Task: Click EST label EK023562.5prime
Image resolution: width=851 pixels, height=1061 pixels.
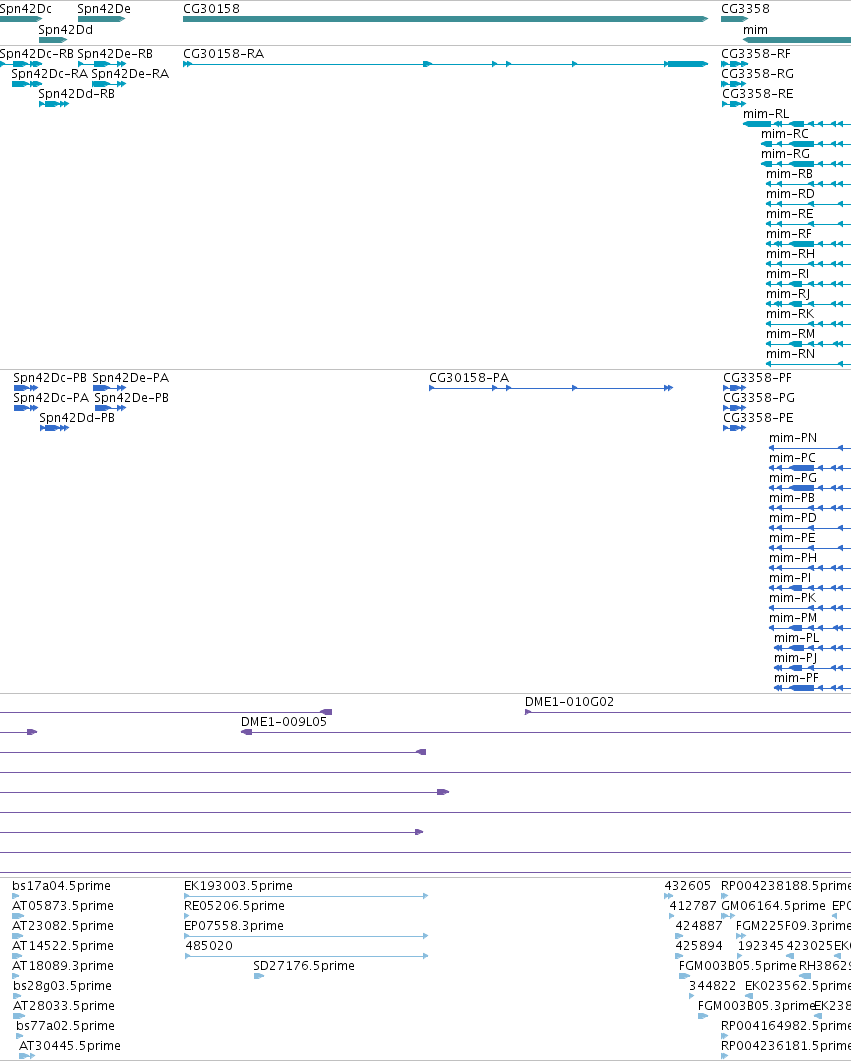Action: pyautogui.click(x=798, y=986)
